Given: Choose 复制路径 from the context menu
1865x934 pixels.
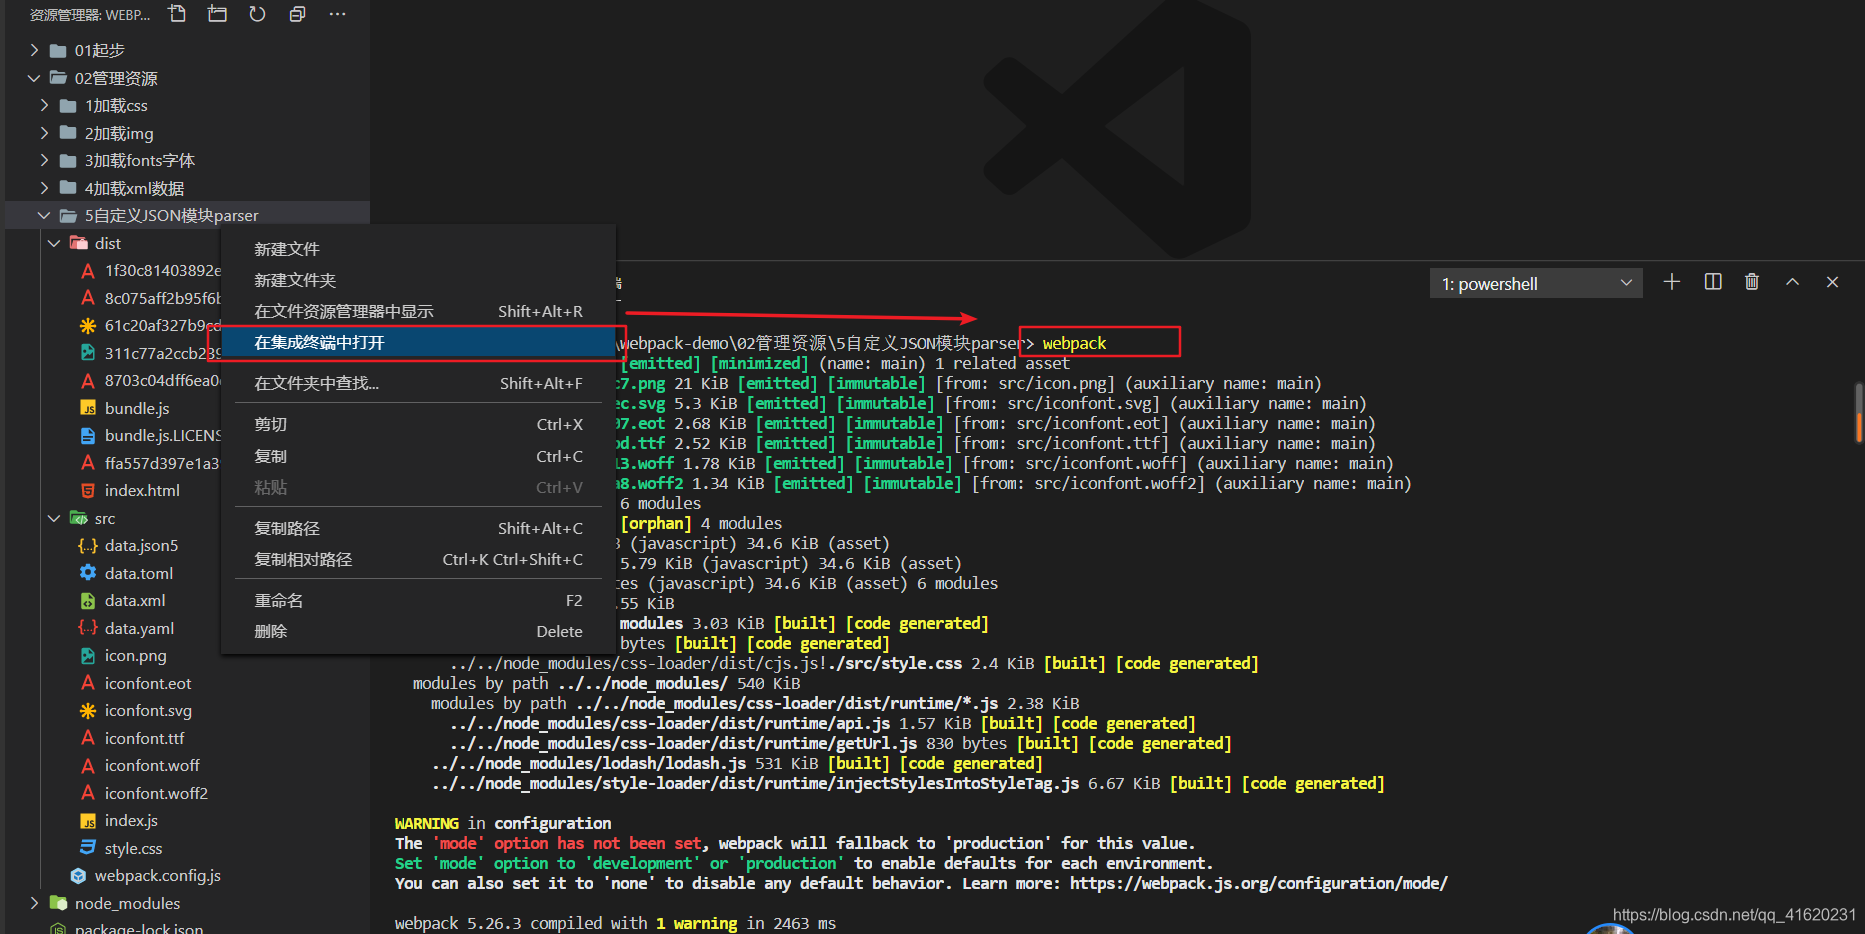Looking at the screenshot, I should pos(418,528).
